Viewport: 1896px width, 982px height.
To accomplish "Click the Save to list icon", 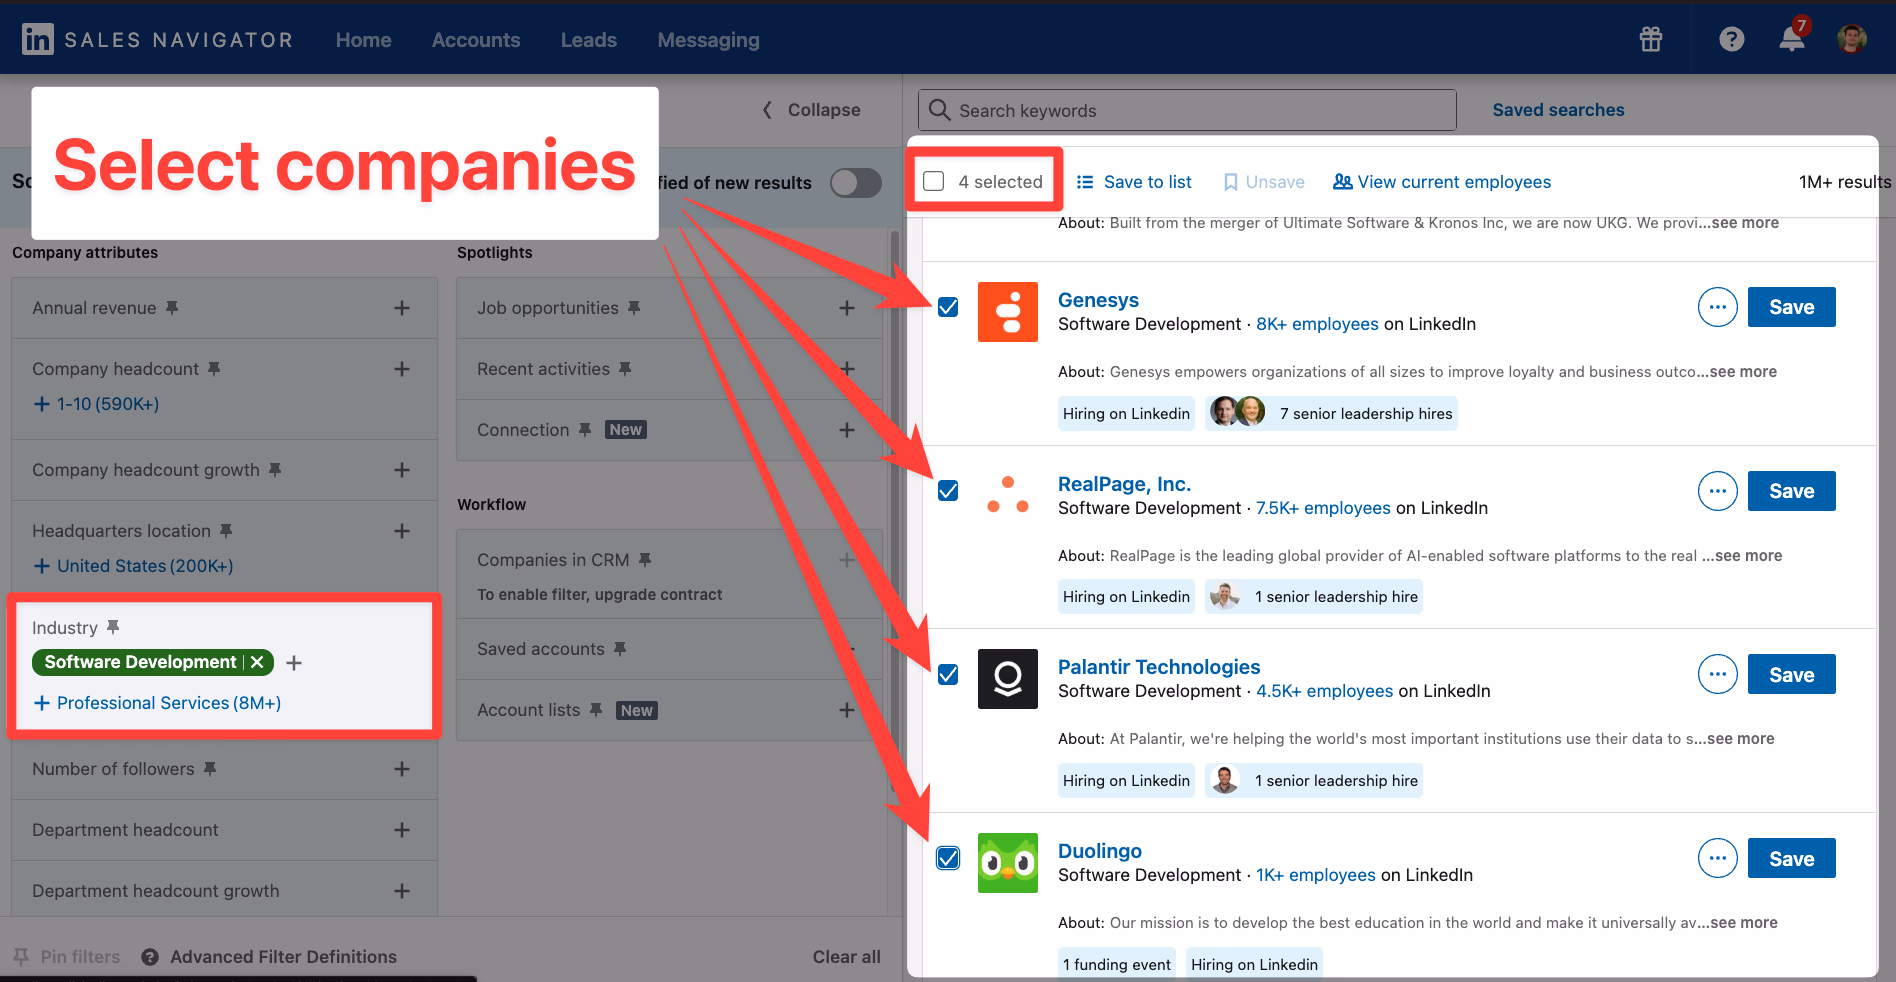I will [1085, 182].
